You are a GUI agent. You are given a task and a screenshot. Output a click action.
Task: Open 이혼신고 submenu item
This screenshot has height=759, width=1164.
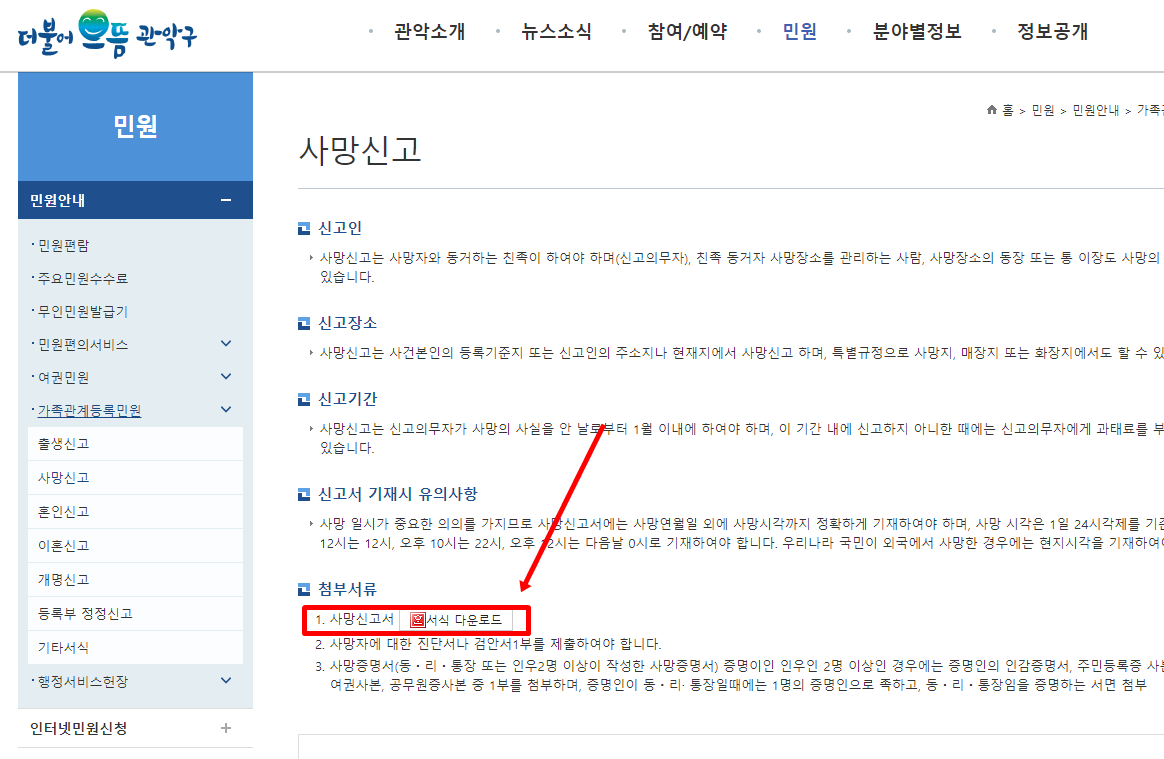[x=135, y=546]
